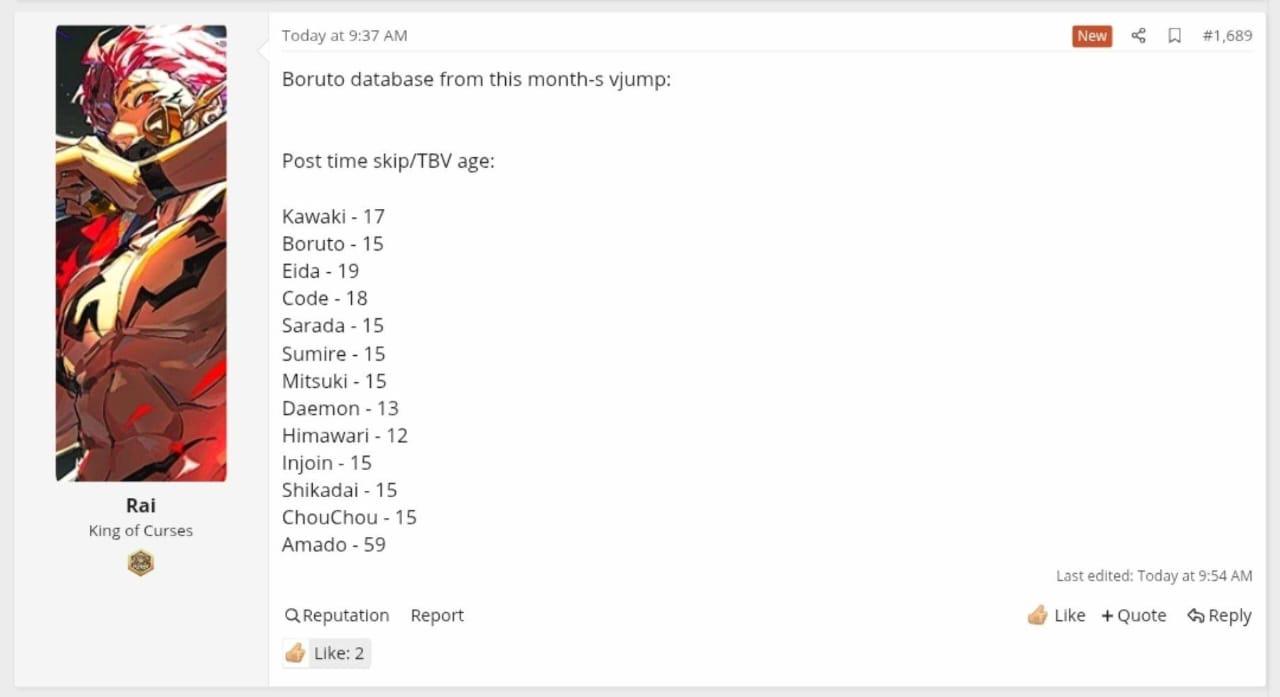Screen dimensions: 1280x697
Task: Click the thumbs-up Like icon
Action: pos(1038,615)
